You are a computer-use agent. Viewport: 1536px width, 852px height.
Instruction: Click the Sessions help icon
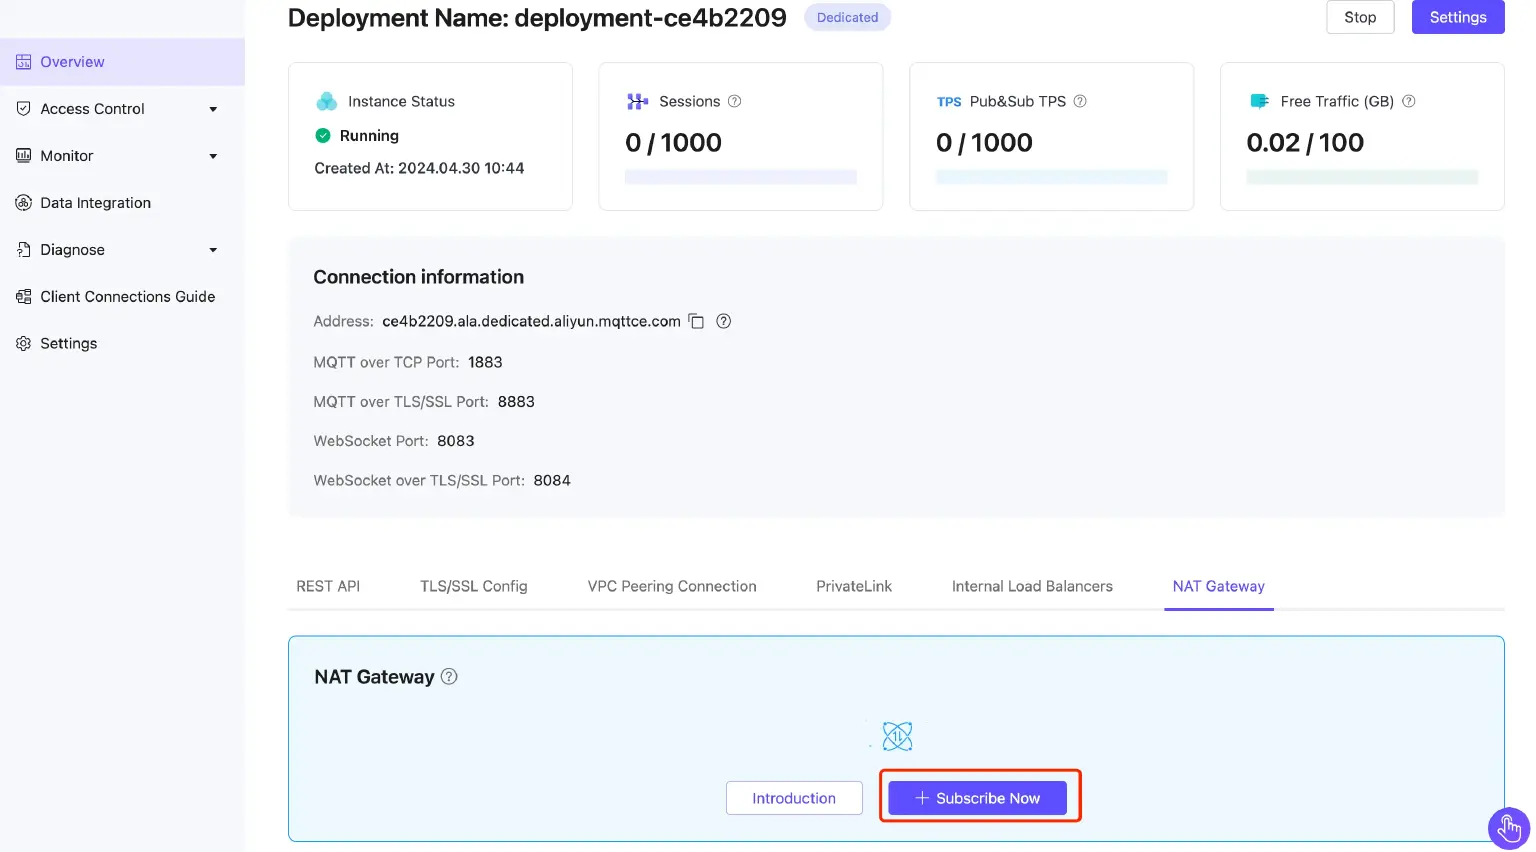click(737, 101)
